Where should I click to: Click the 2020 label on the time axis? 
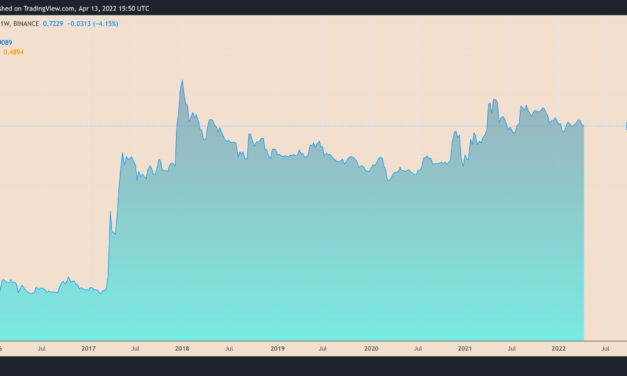tap(371, 348)
